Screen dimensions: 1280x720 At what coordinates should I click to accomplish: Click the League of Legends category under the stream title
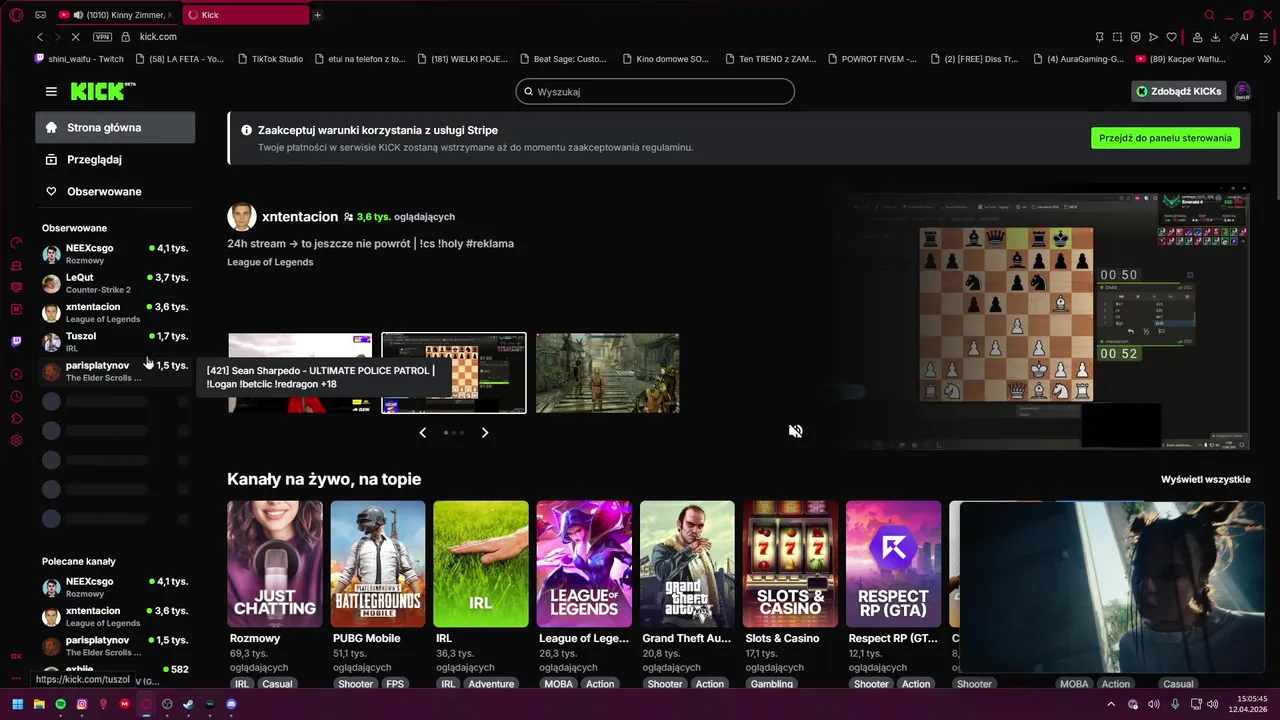click(270, 262)
